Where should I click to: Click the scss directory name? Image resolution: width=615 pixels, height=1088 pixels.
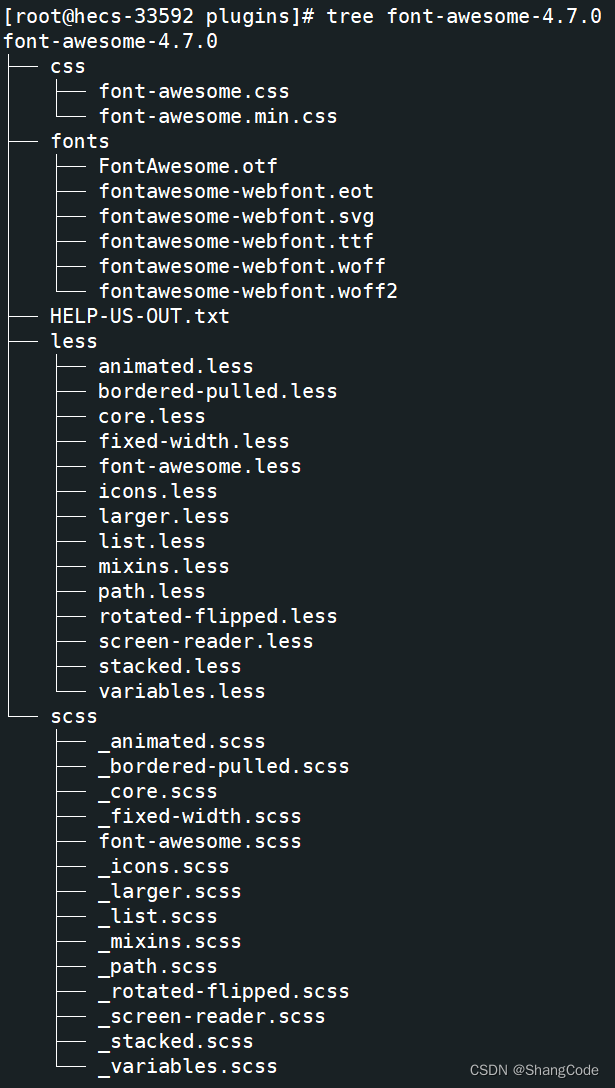74,716
